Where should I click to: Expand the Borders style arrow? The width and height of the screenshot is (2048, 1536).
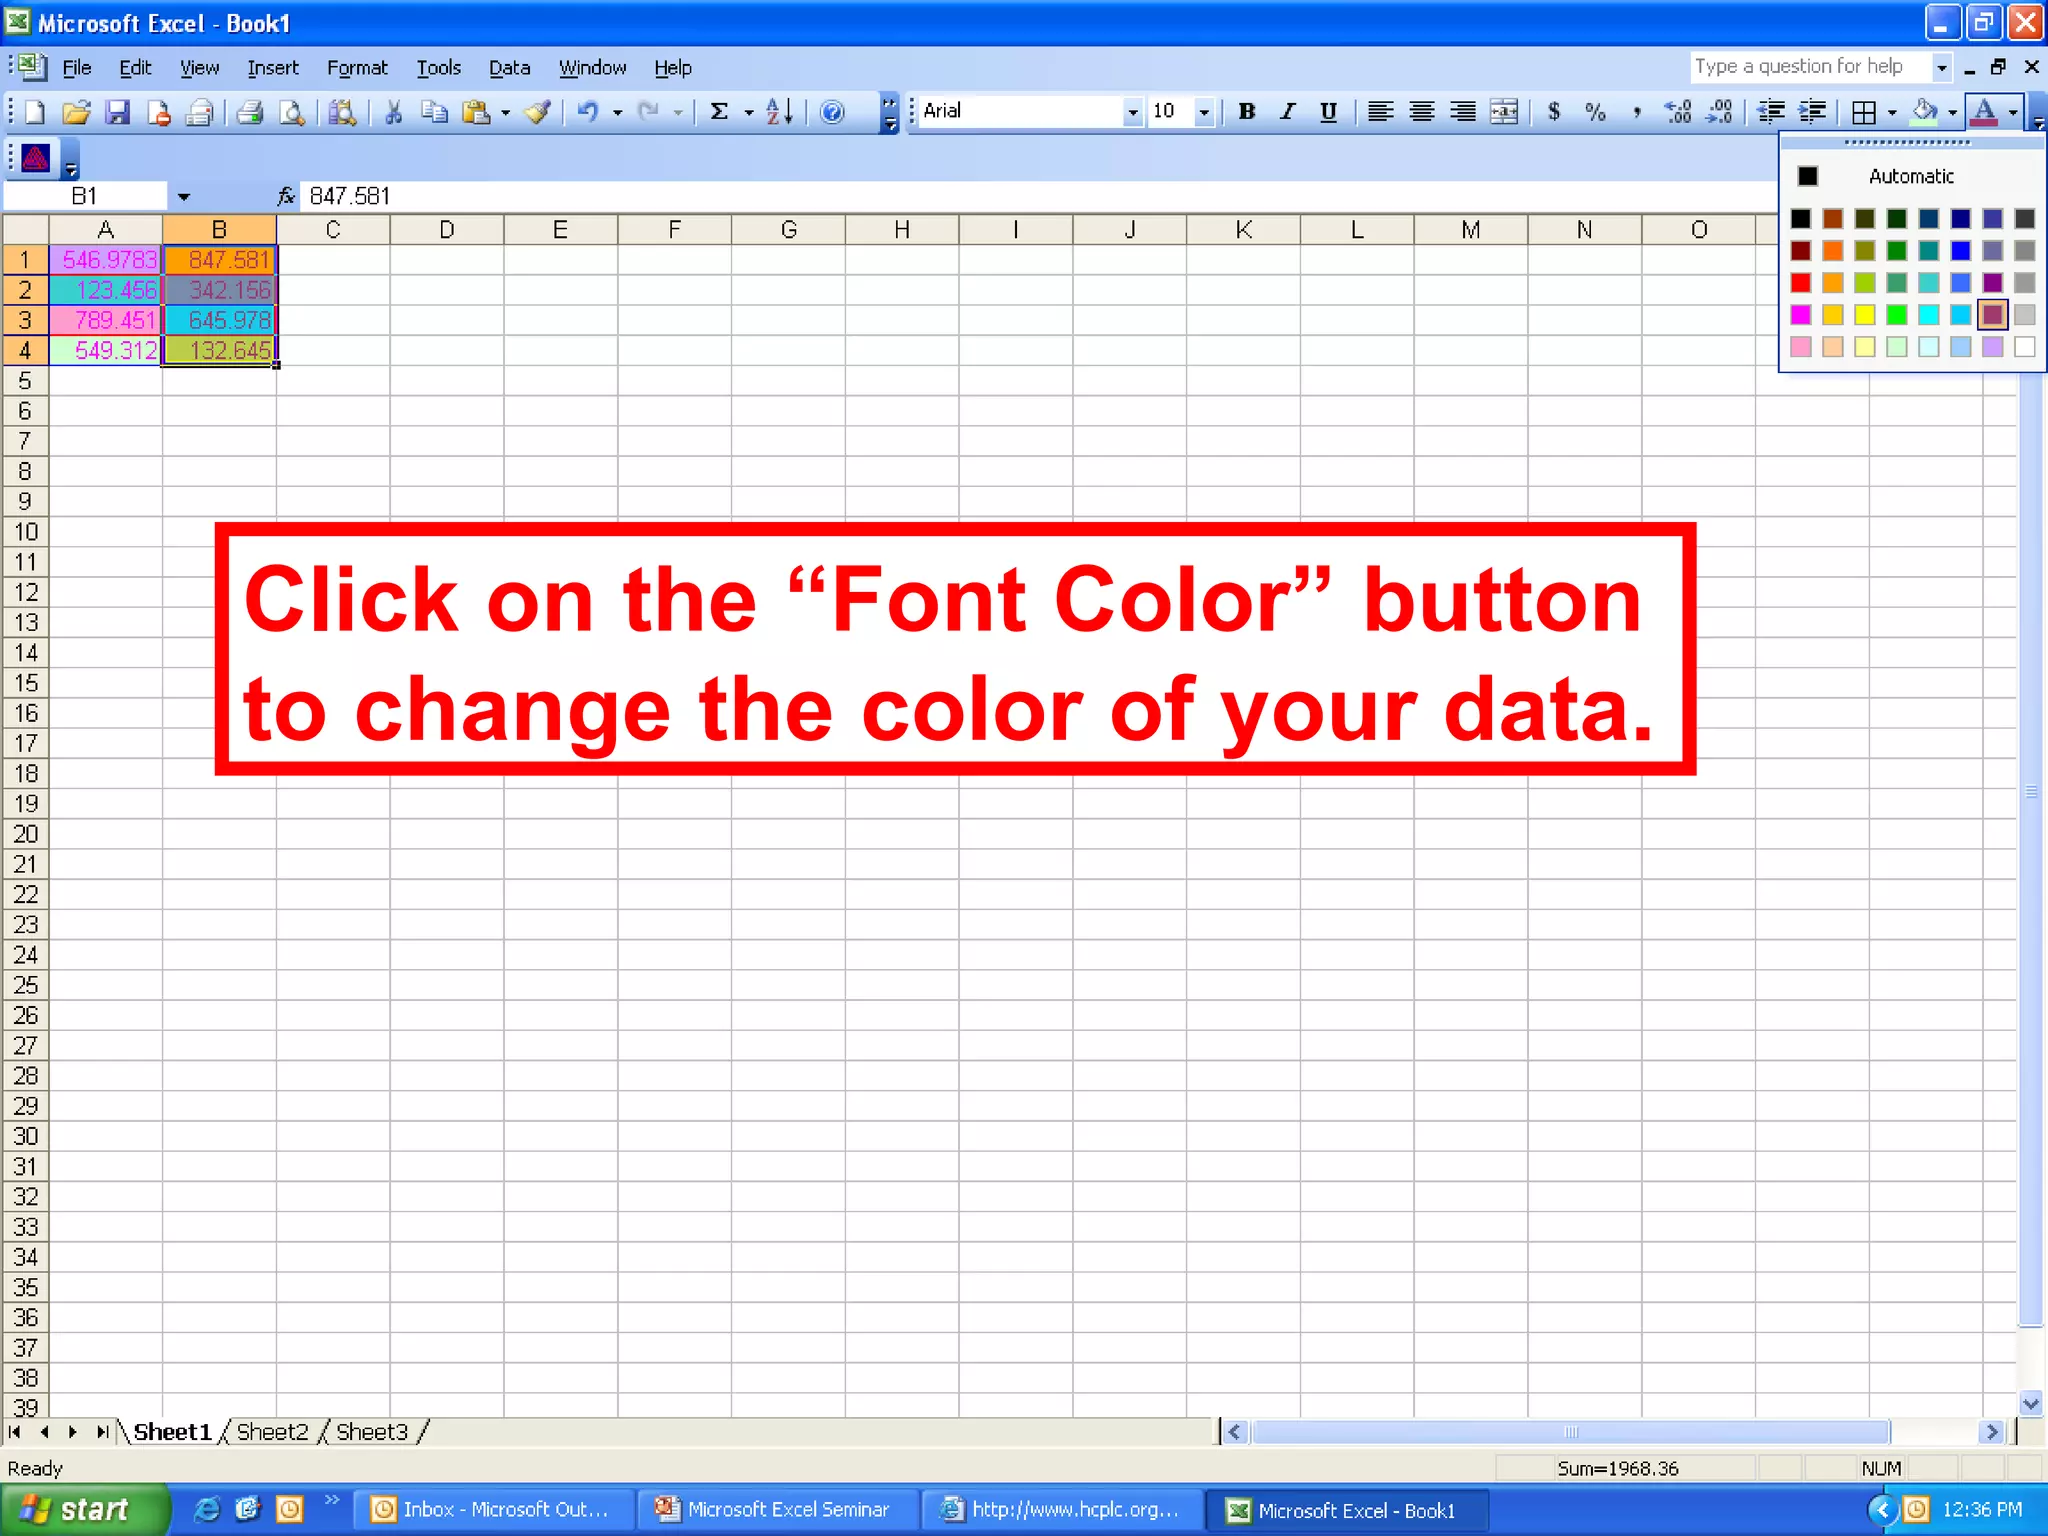click(1892, 112)
